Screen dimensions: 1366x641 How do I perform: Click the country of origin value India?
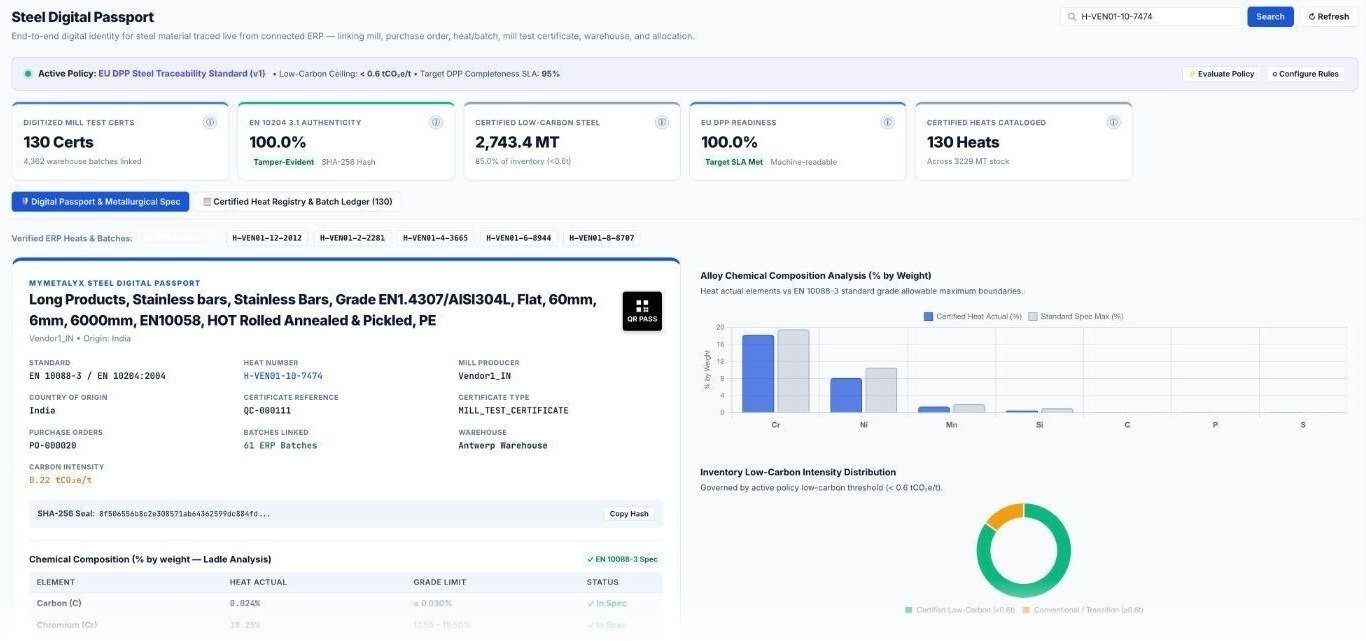click(42, 410)
